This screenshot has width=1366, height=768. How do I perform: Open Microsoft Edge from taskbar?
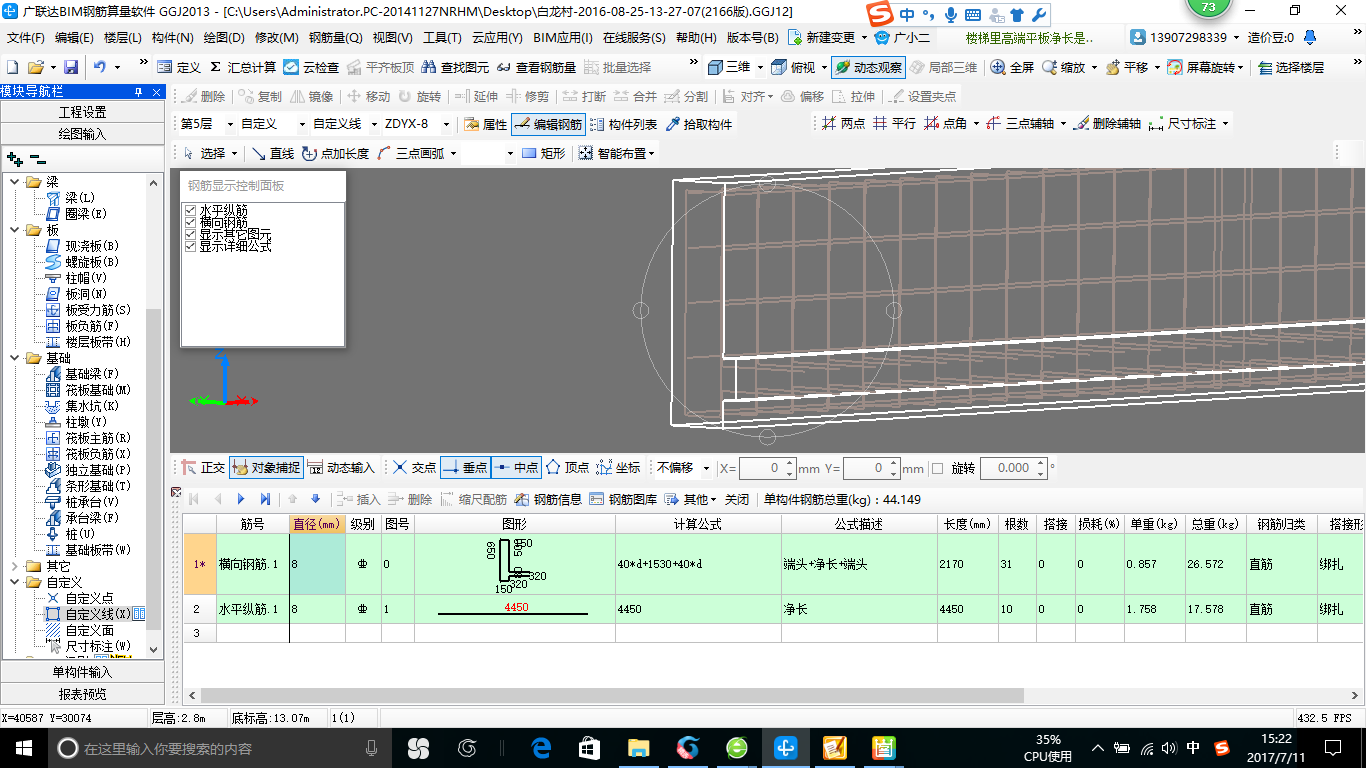tap(542, 747)
